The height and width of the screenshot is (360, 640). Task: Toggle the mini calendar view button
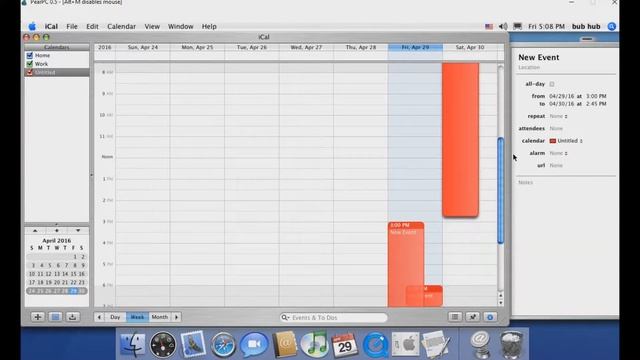pos(55,317)
